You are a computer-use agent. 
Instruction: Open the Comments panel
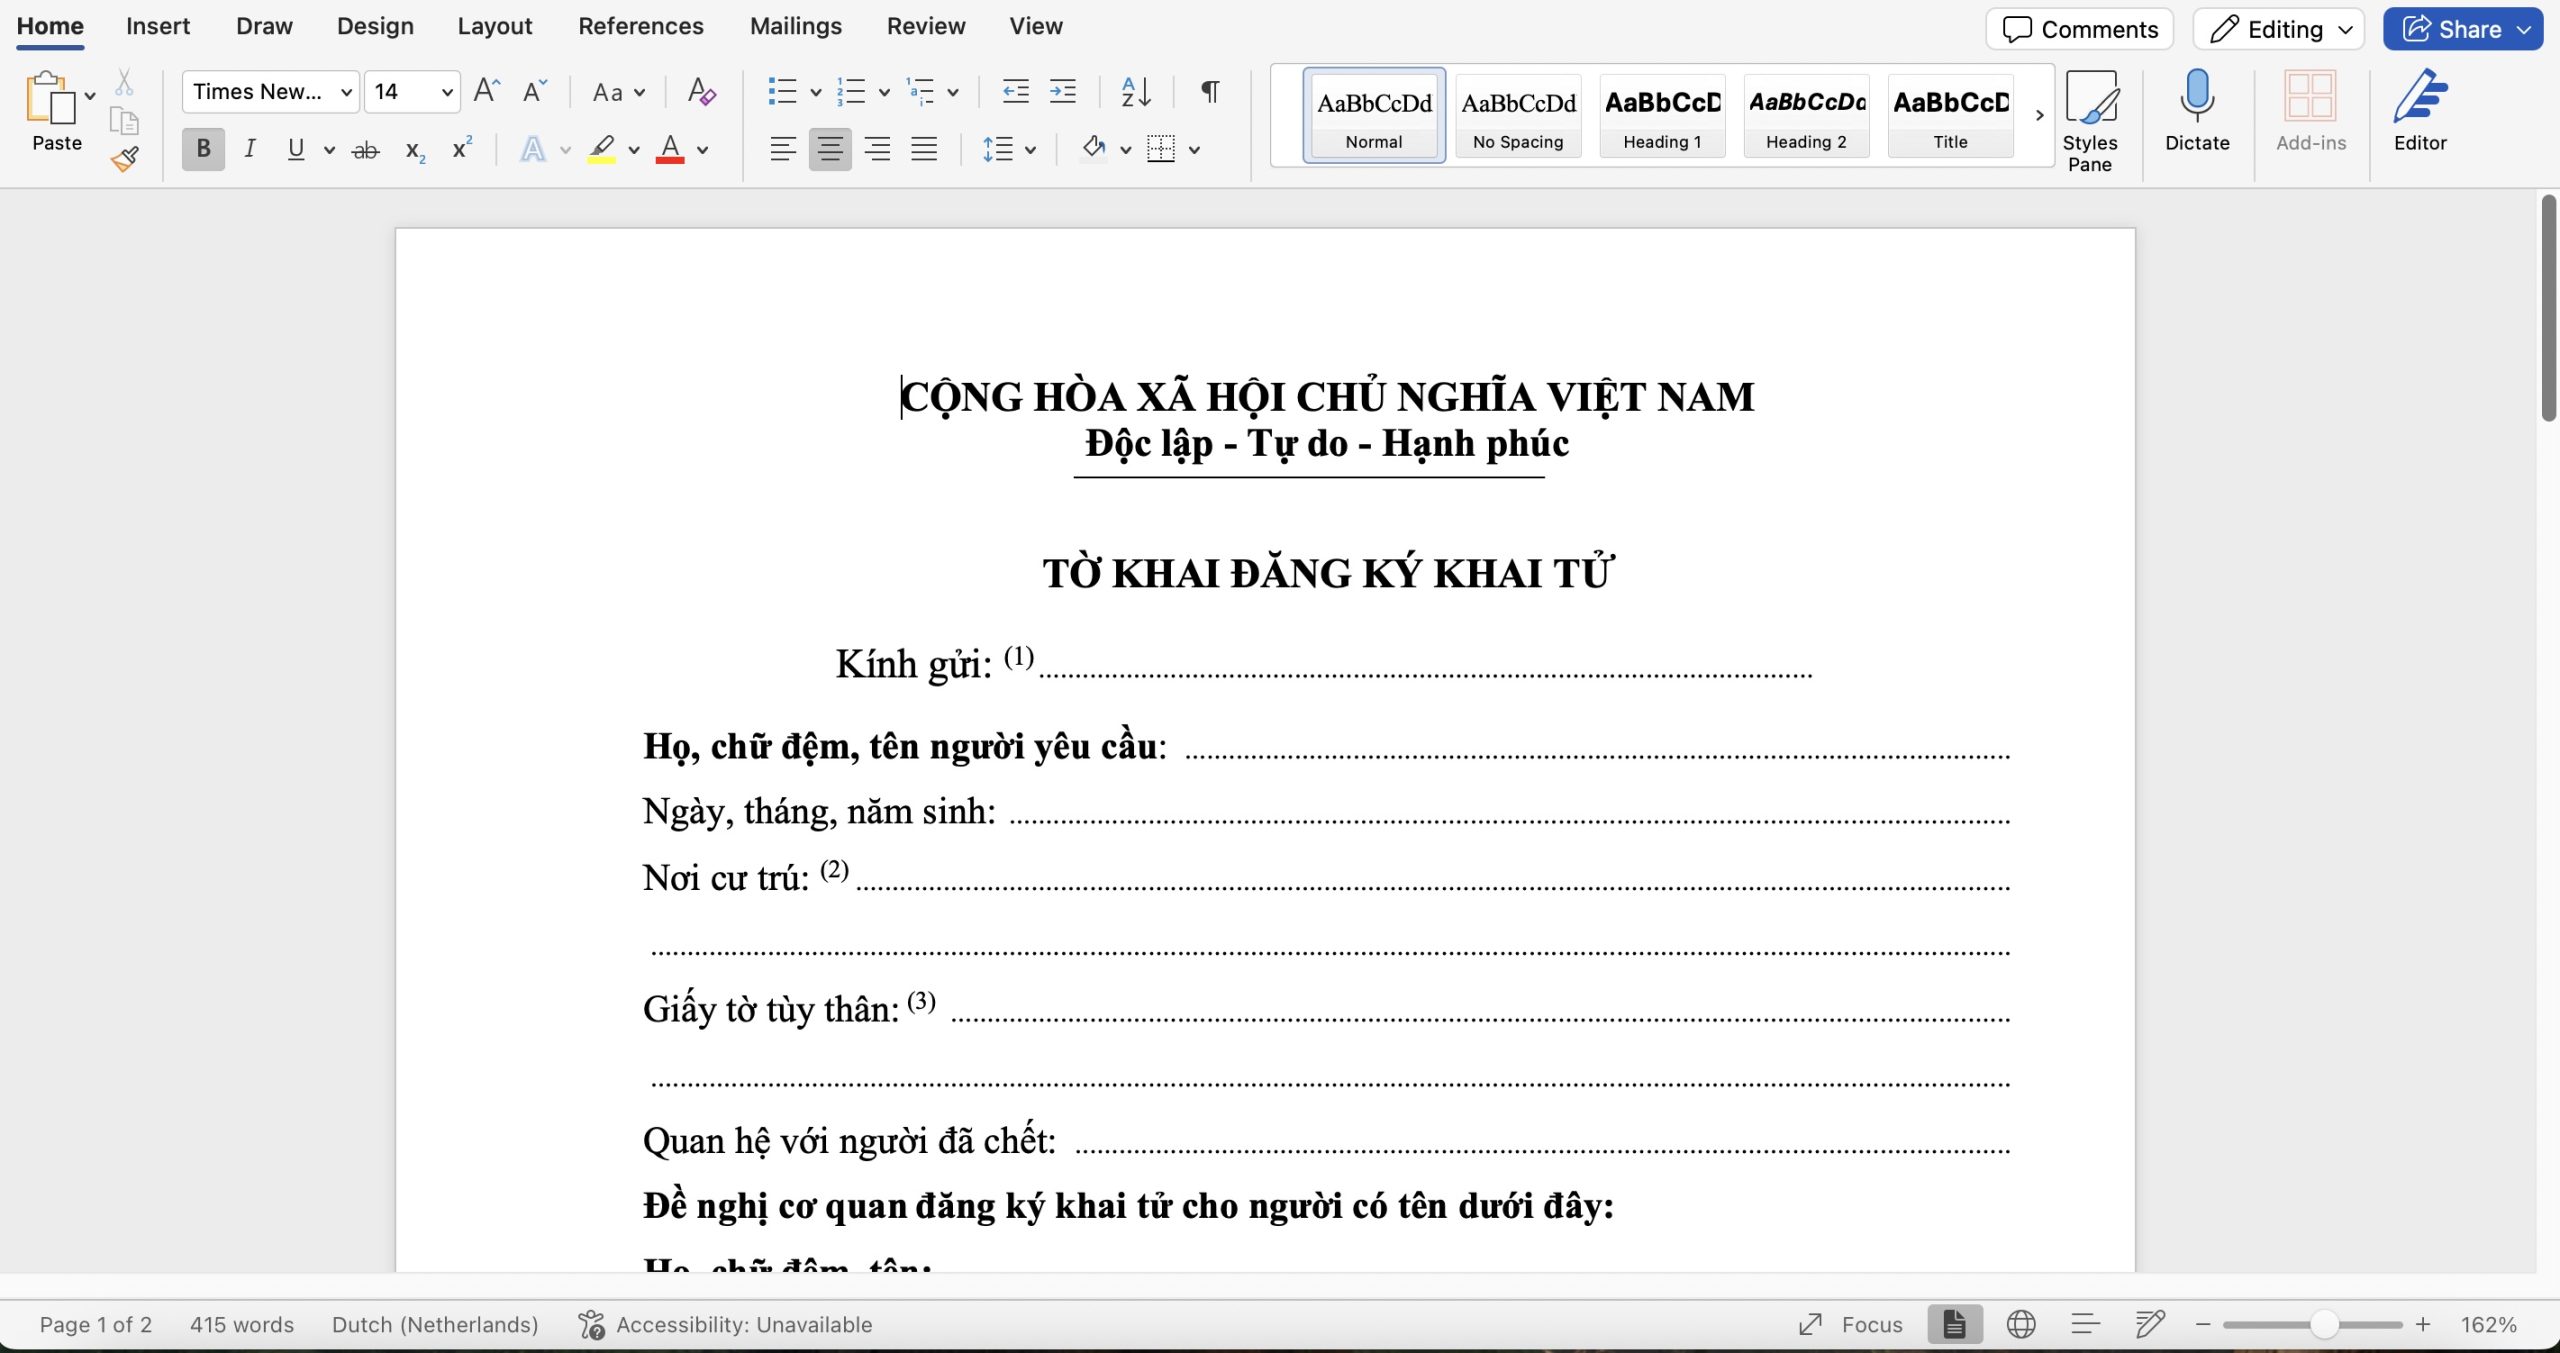2078,29
